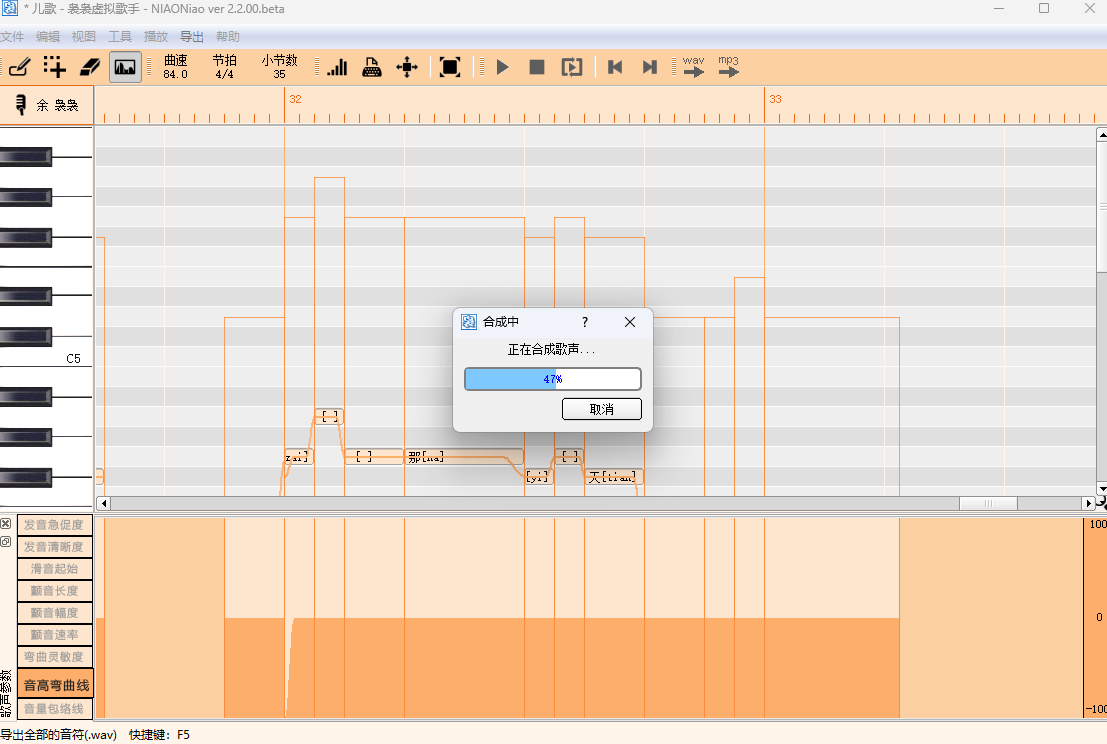
Task: Close the parameter panel with X icon
Action: [x=6, y=524]
